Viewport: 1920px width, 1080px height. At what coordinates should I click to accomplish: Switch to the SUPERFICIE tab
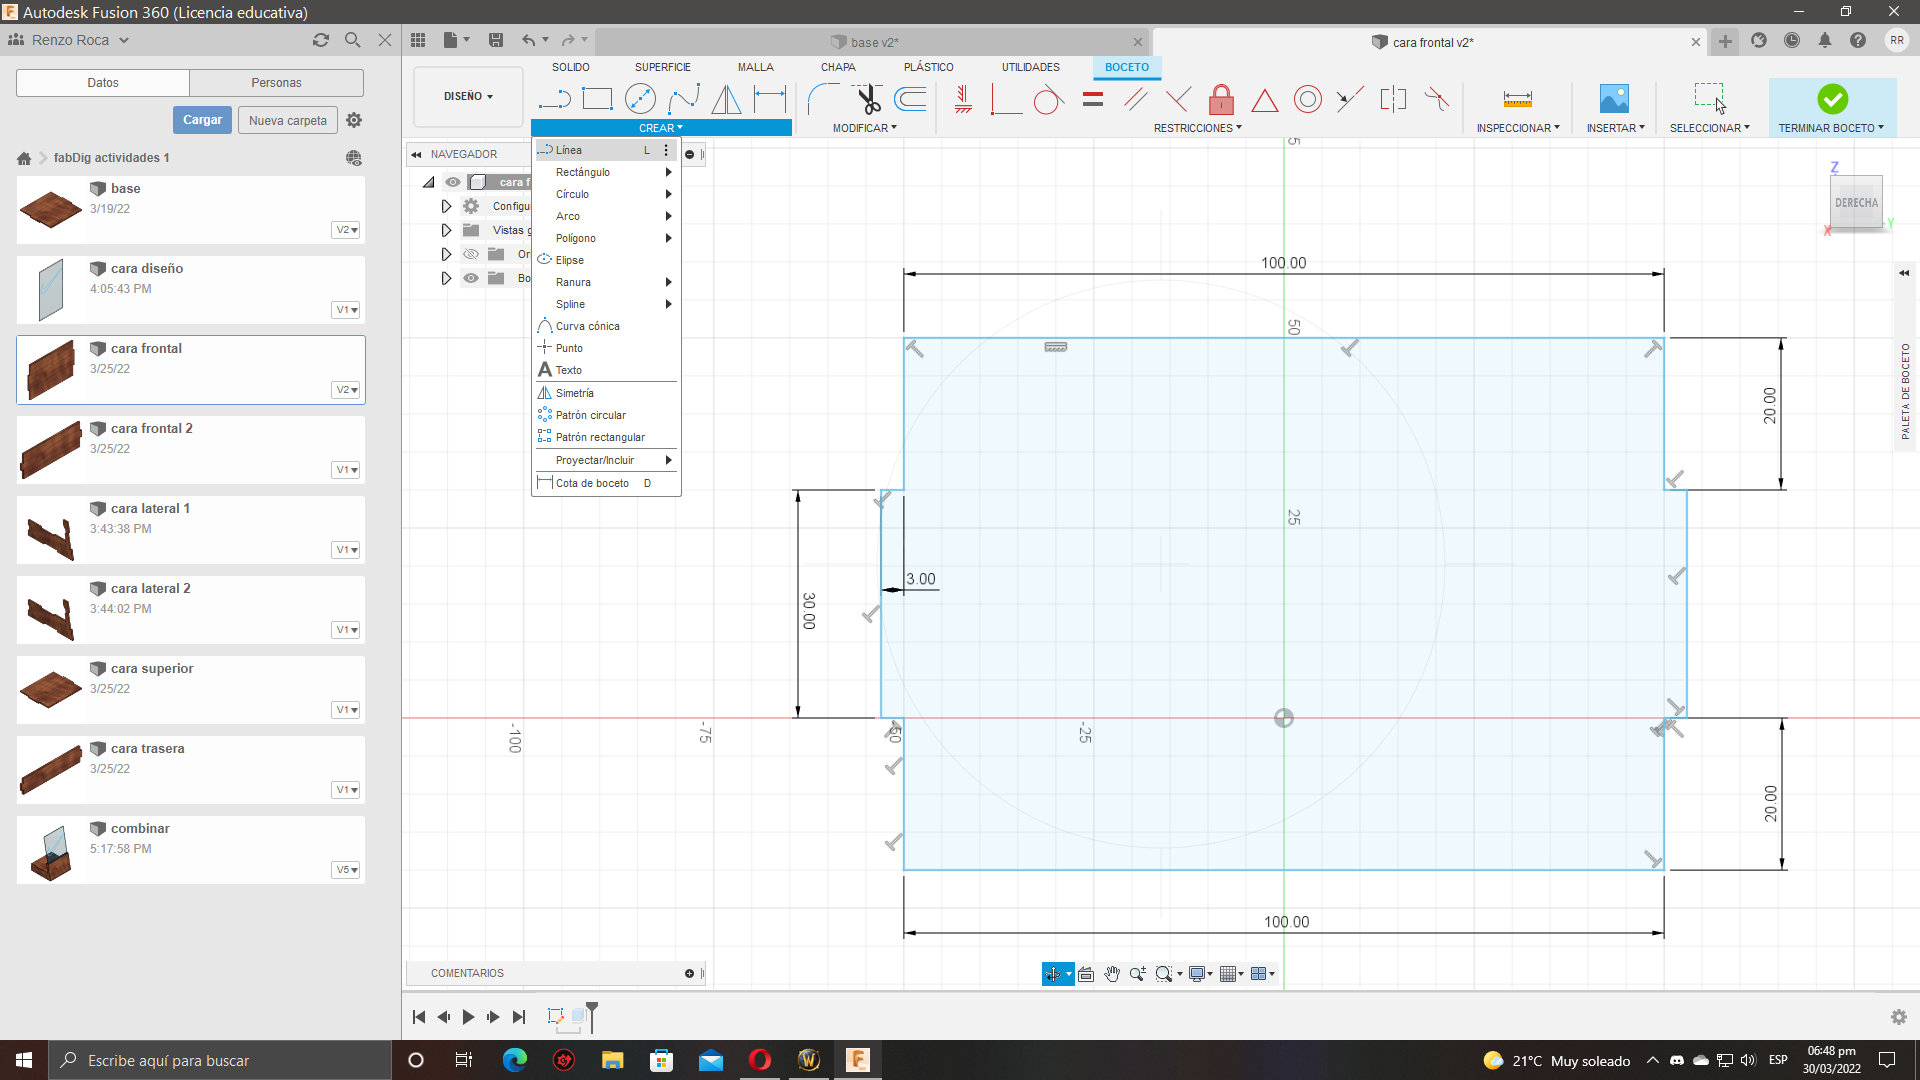(x=662, y=67)
